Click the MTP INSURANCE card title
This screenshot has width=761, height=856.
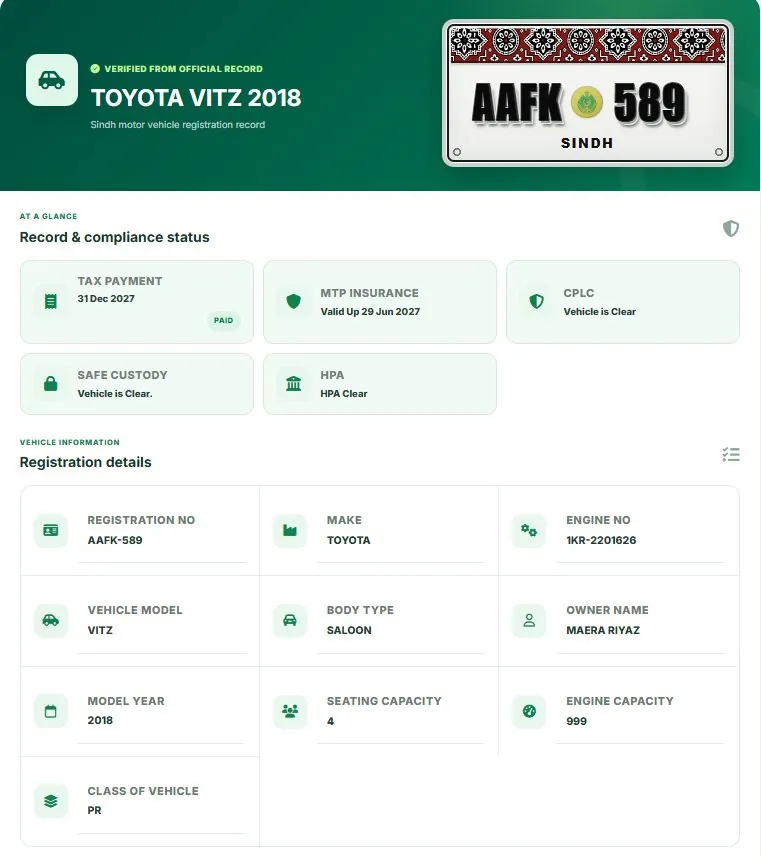click(x=370, y=293)
